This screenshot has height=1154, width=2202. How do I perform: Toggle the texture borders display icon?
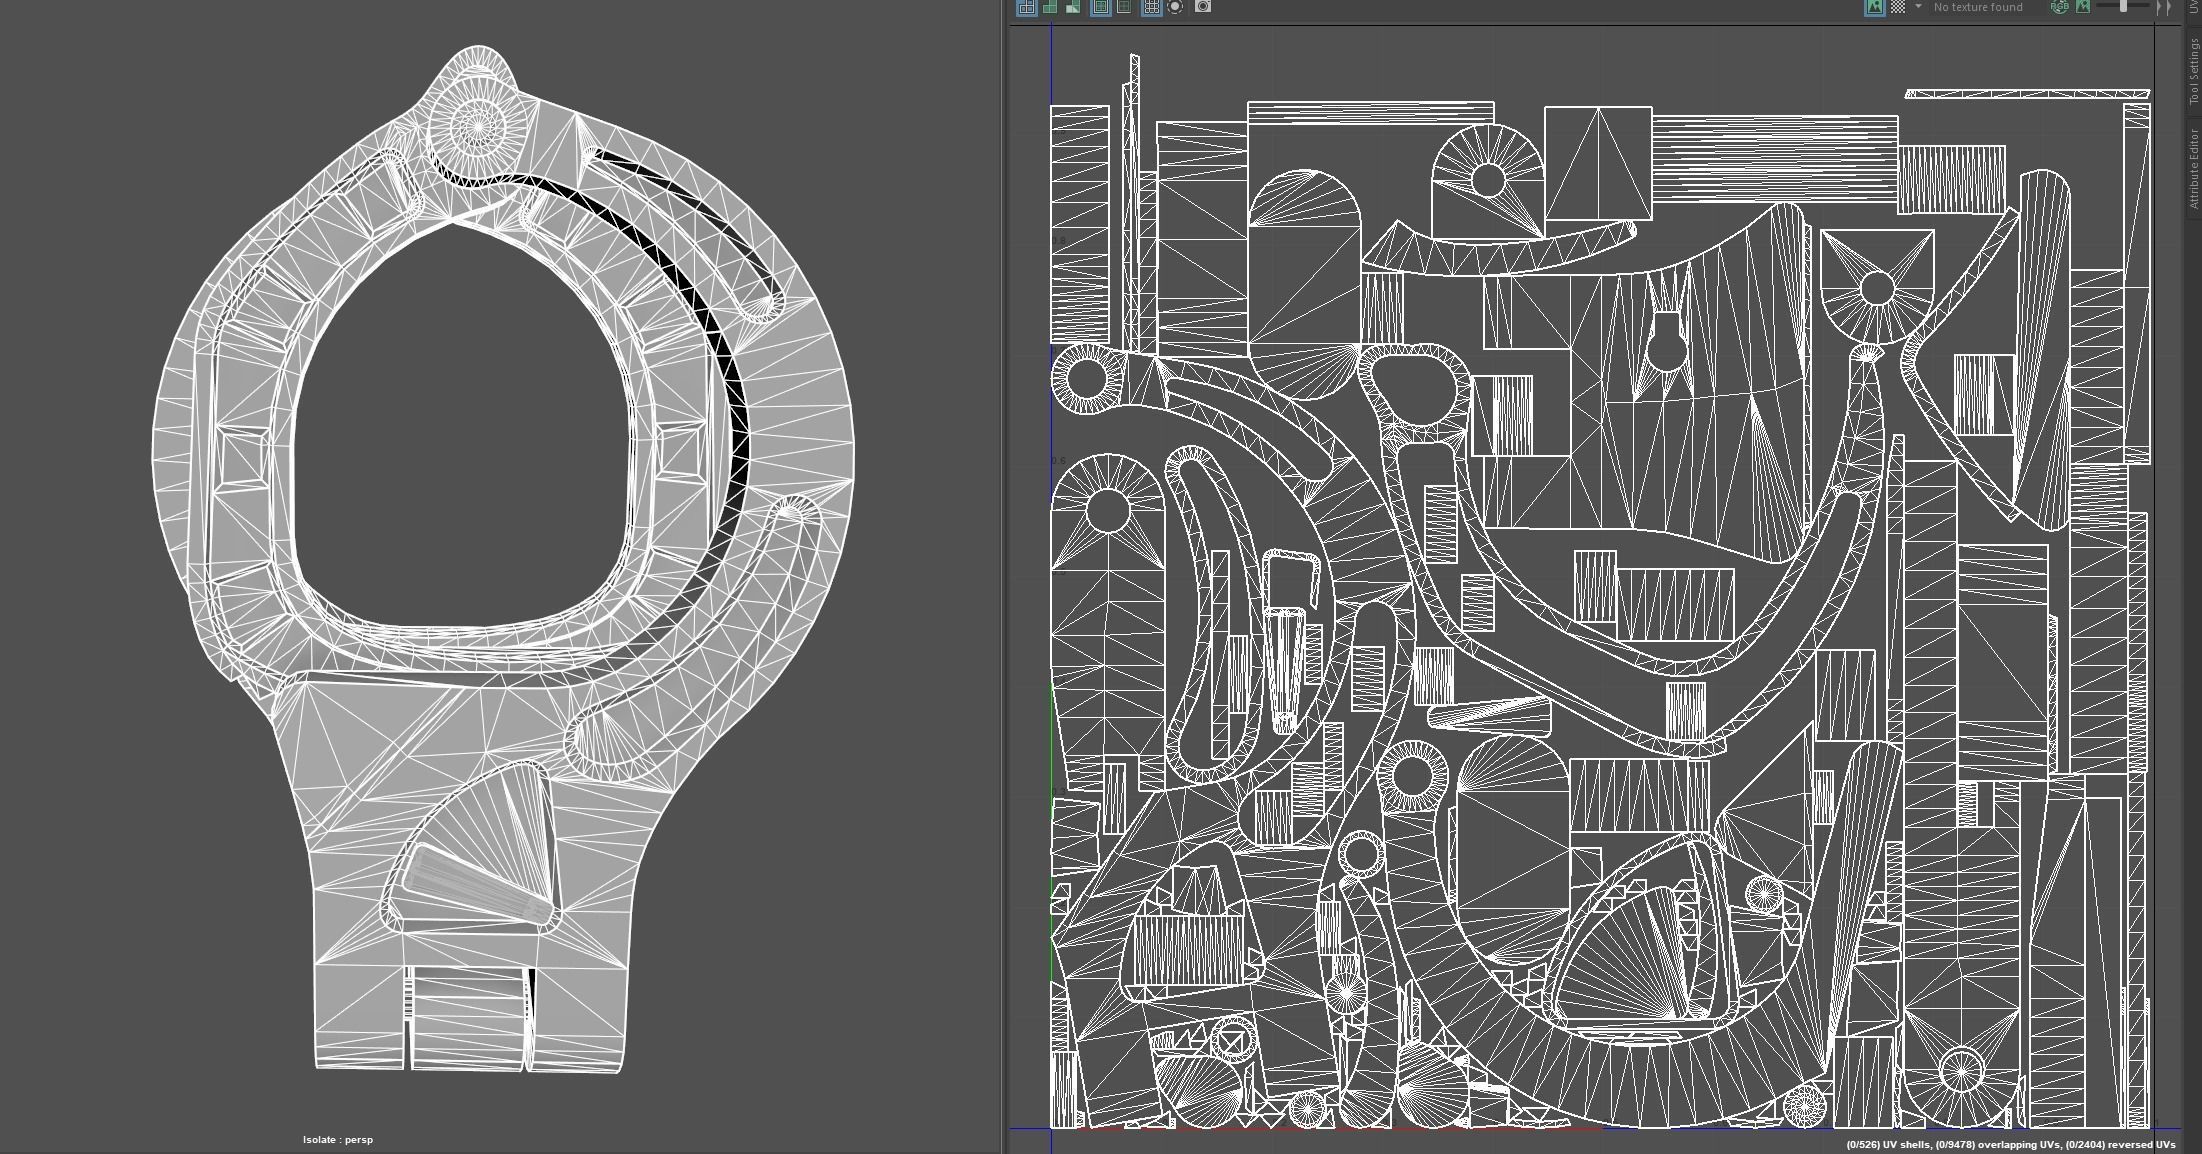click(x=1101, y=7)
